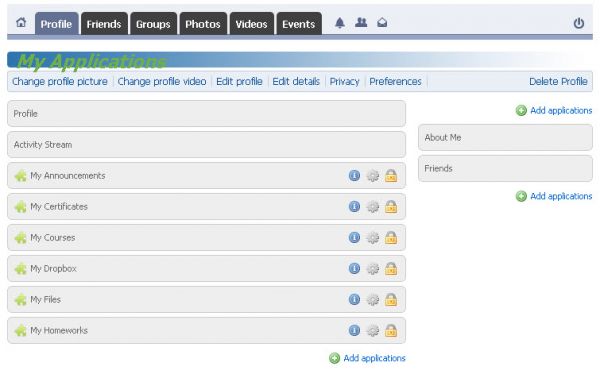This screenshot has width=600, height=374.
Task: Click the My Files label
Action: click(46, 300)
